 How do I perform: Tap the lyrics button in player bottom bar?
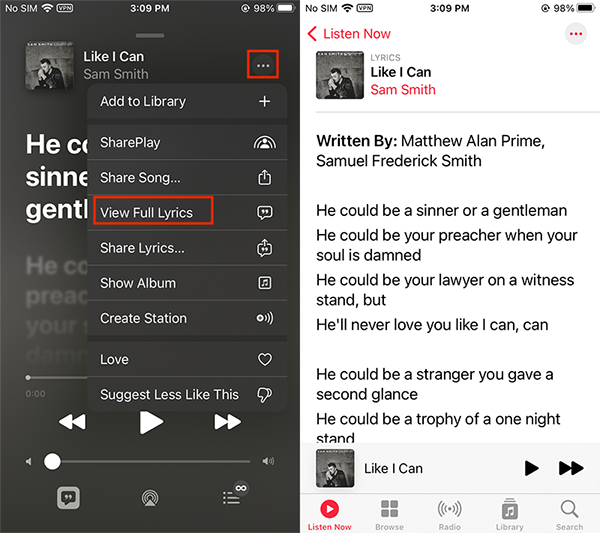(68, 497)
